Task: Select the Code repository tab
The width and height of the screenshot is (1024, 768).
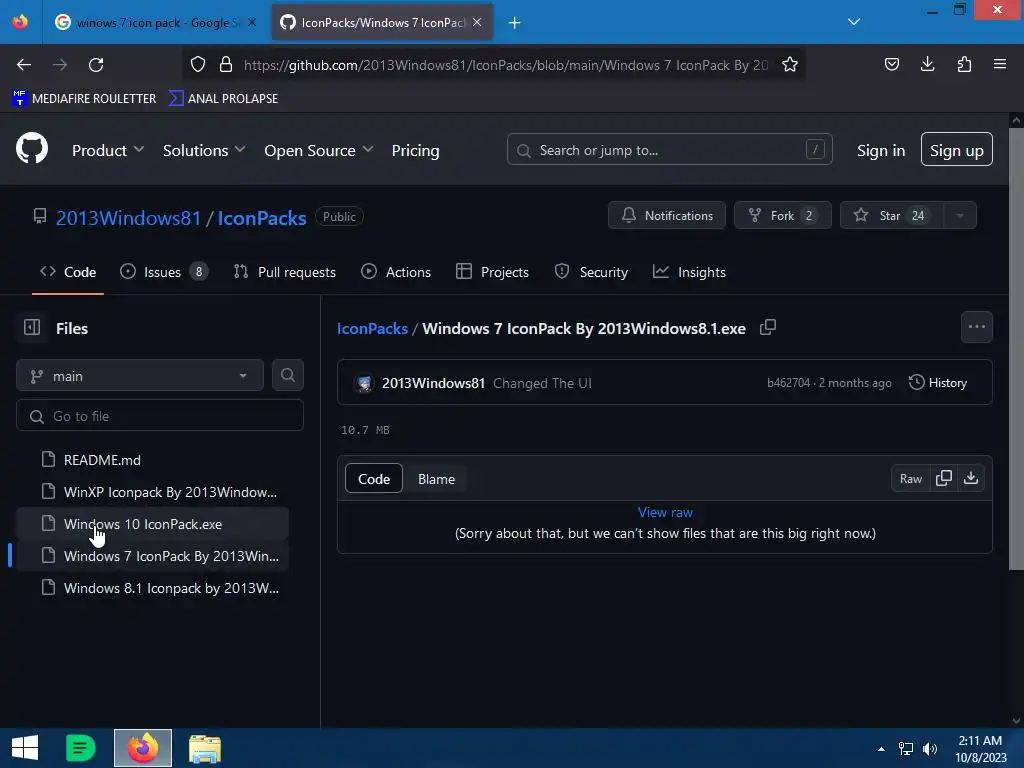Action: click(x=68, y=272)
